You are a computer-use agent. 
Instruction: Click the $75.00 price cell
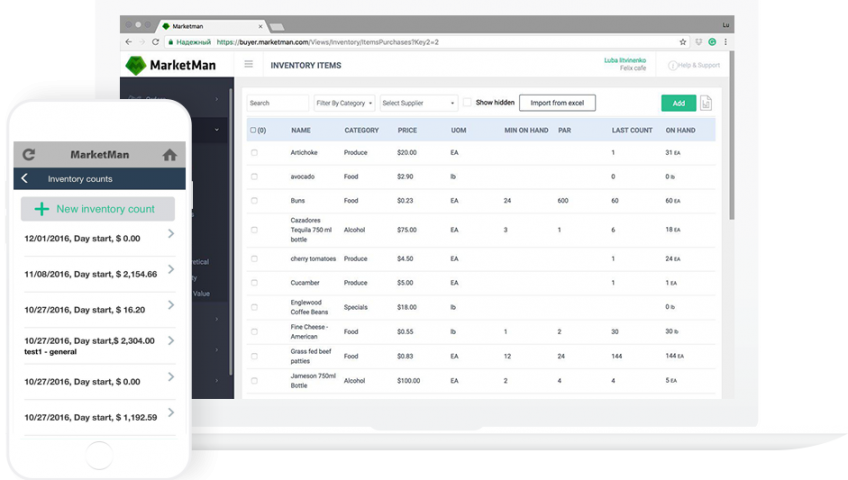coord(407,230)
